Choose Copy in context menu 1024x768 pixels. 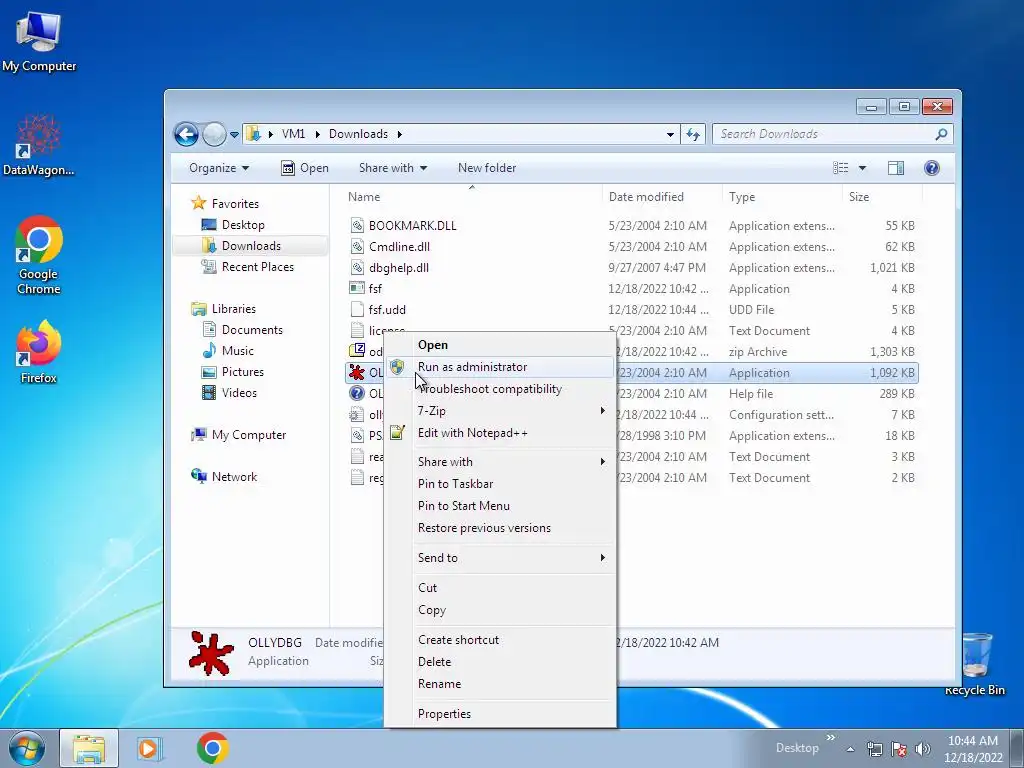[x=432, y=610]
